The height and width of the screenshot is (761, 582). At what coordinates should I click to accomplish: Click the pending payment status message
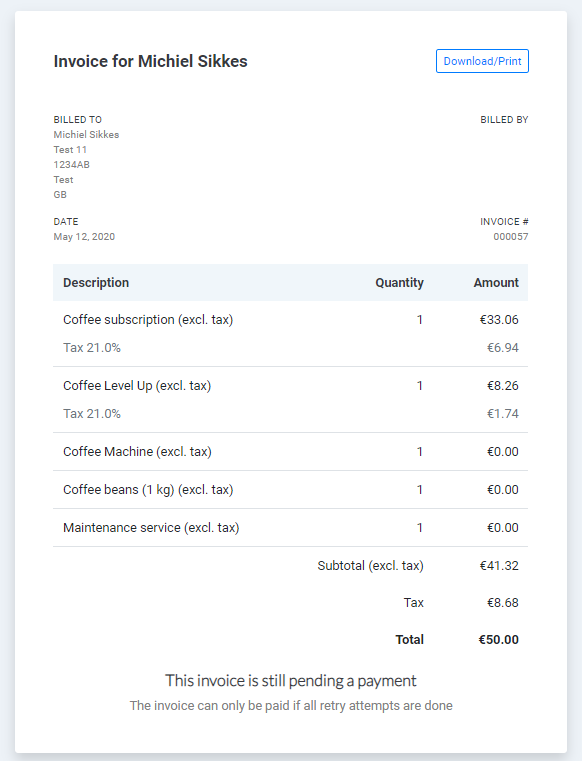[x=291, y=681]
